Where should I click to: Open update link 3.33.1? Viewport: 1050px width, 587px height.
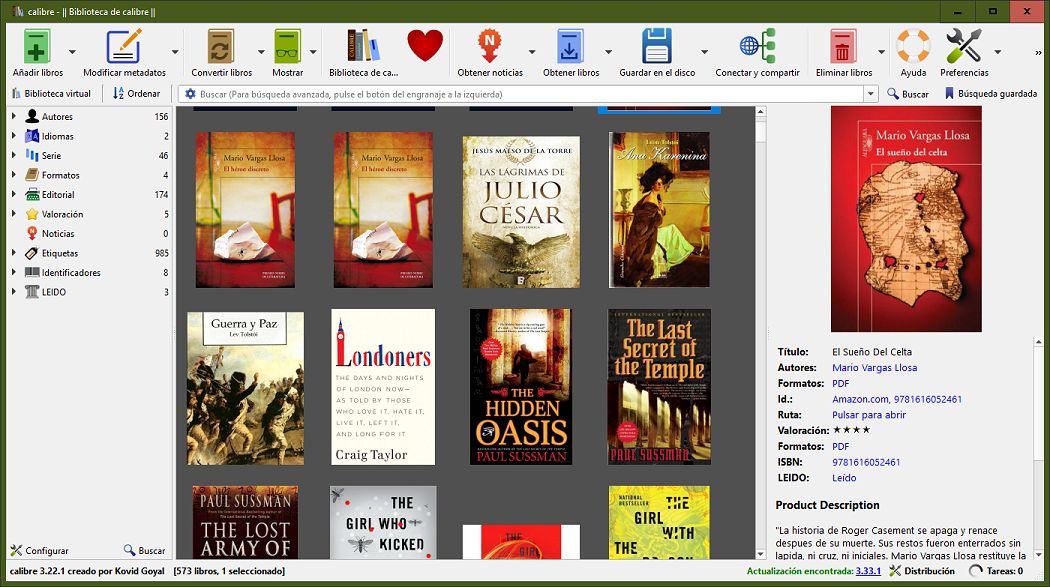click(x=868, y=571)
